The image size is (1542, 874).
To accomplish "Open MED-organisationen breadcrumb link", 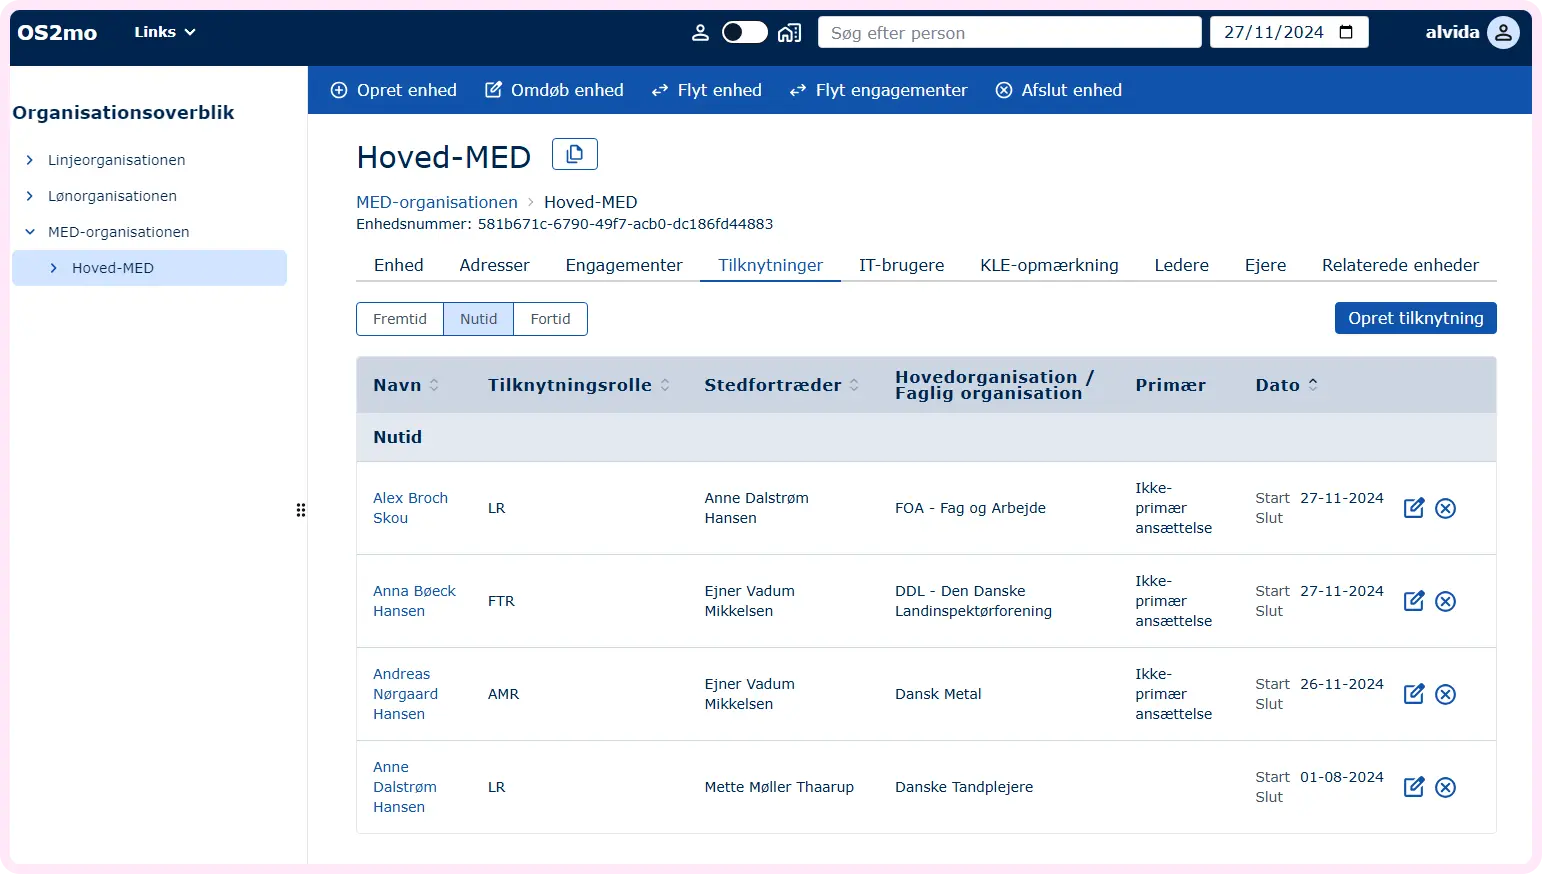I will click(437, 202).
